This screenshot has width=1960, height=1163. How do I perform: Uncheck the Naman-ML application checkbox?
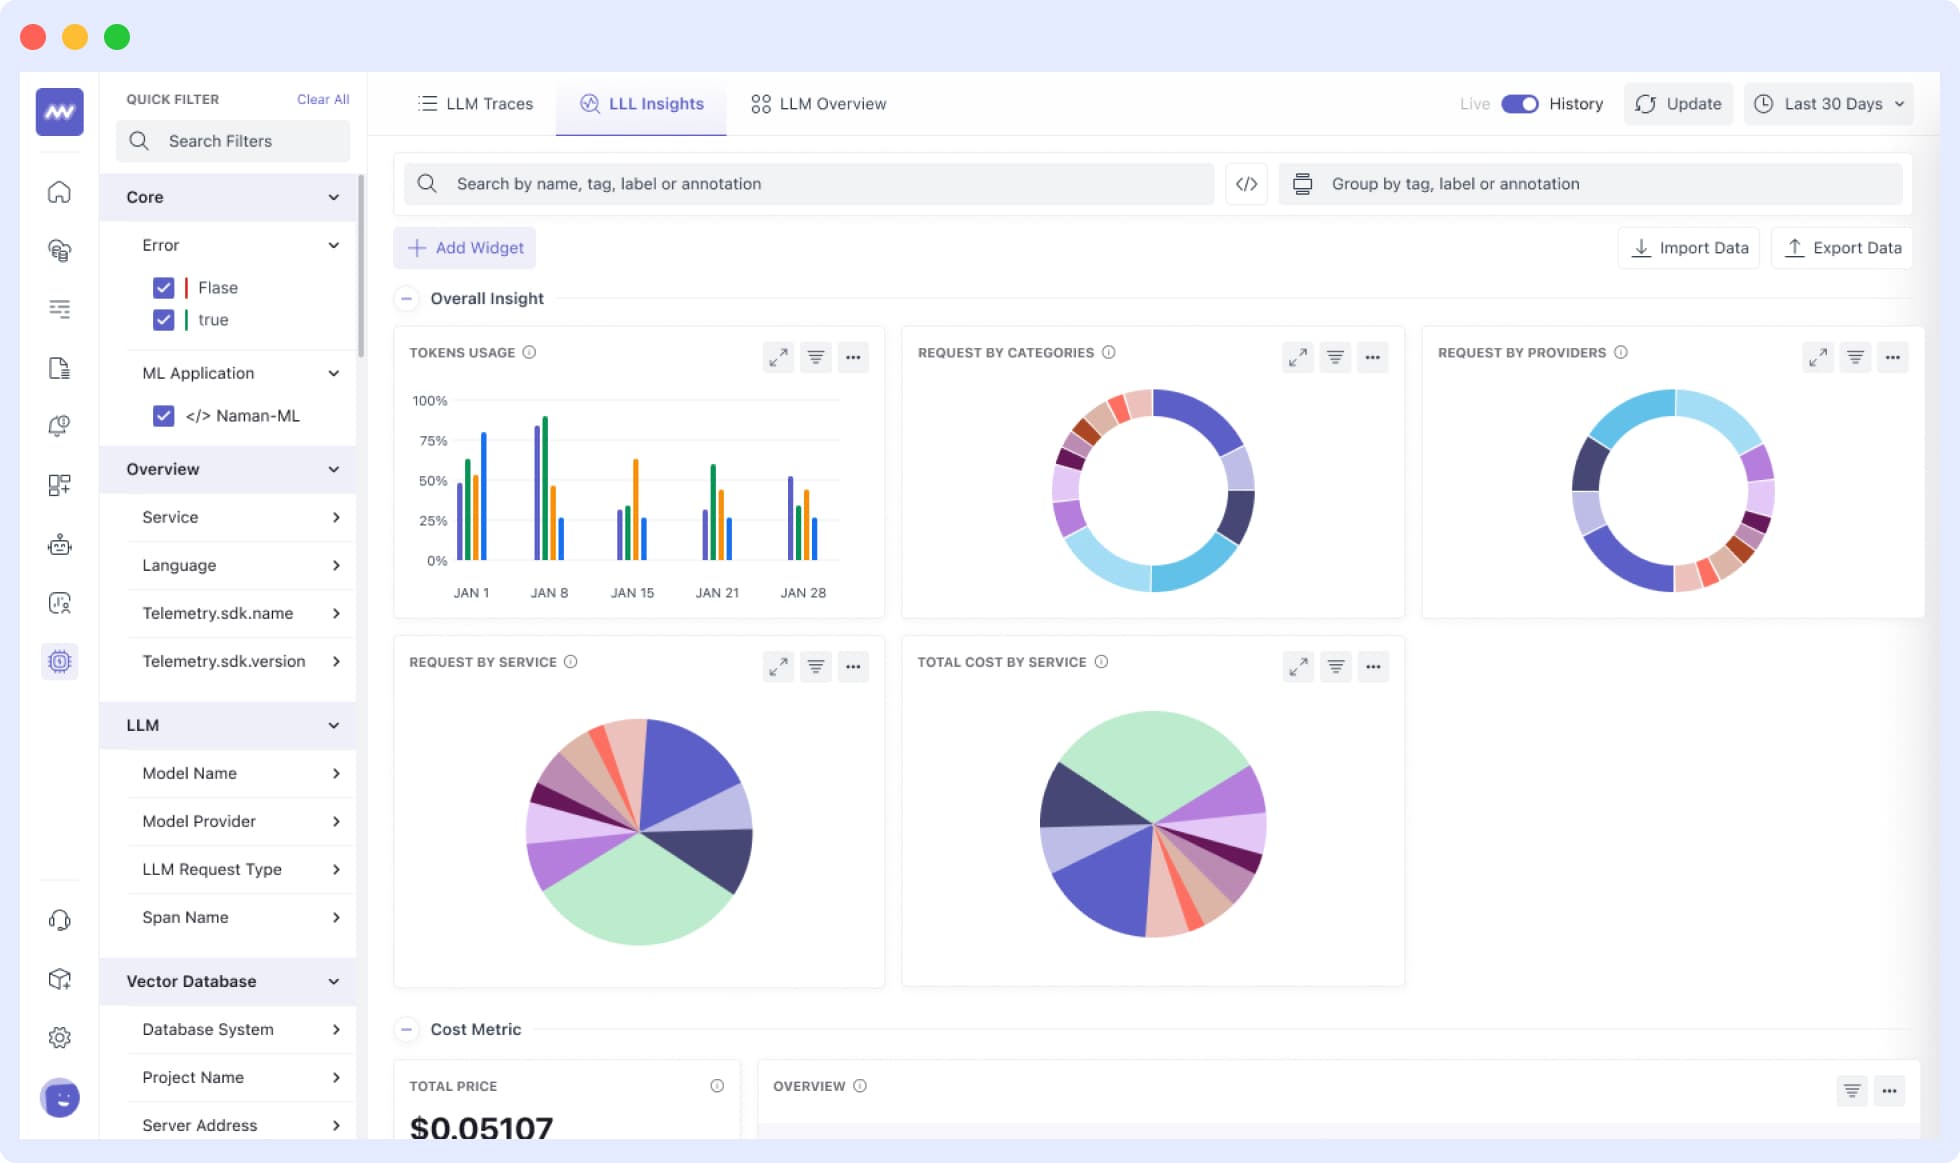pyautogui.click(x=164, y=416)
